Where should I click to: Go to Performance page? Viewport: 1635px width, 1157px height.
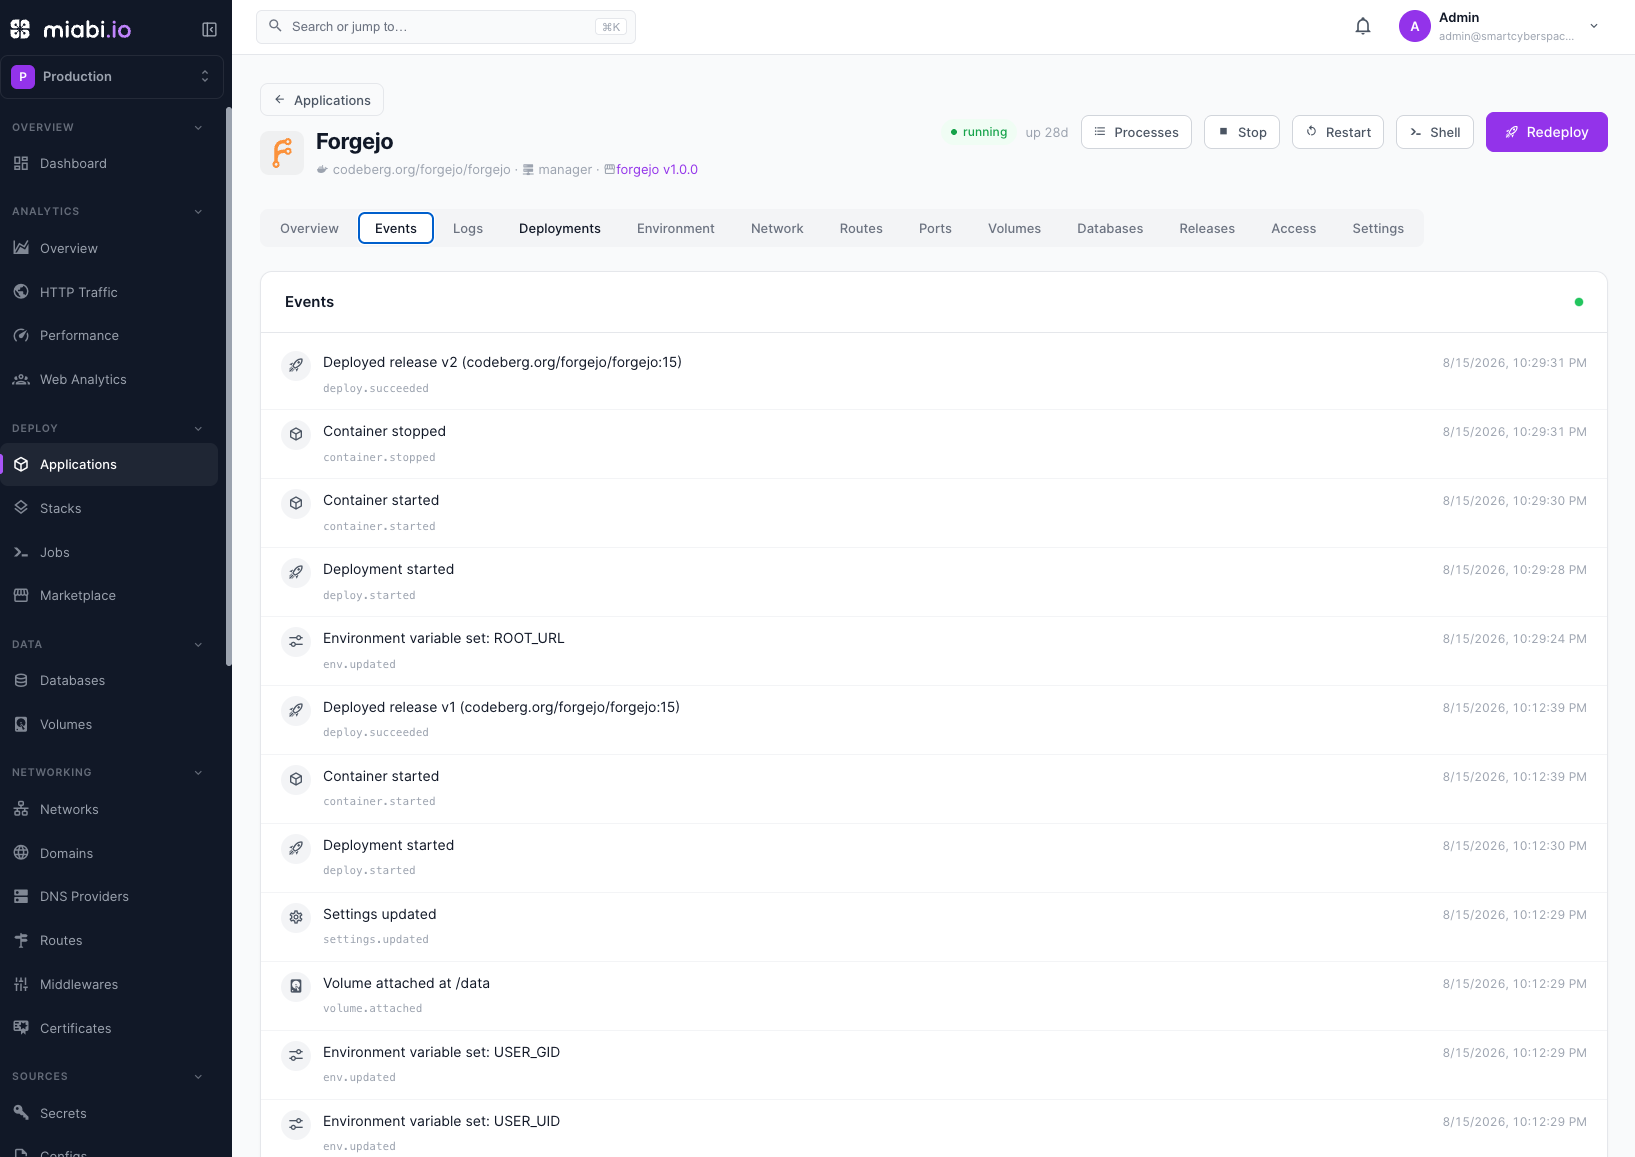tap(109, 336)
